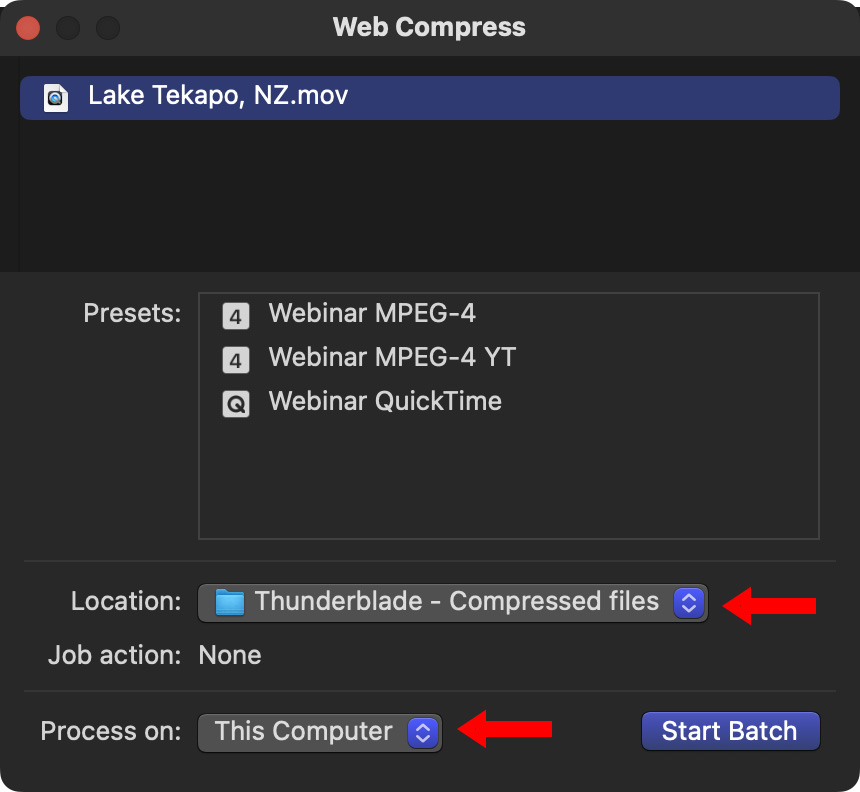Click the MPEG-4 icon beside Webinar MPEG-4

(x=236, y=317)
